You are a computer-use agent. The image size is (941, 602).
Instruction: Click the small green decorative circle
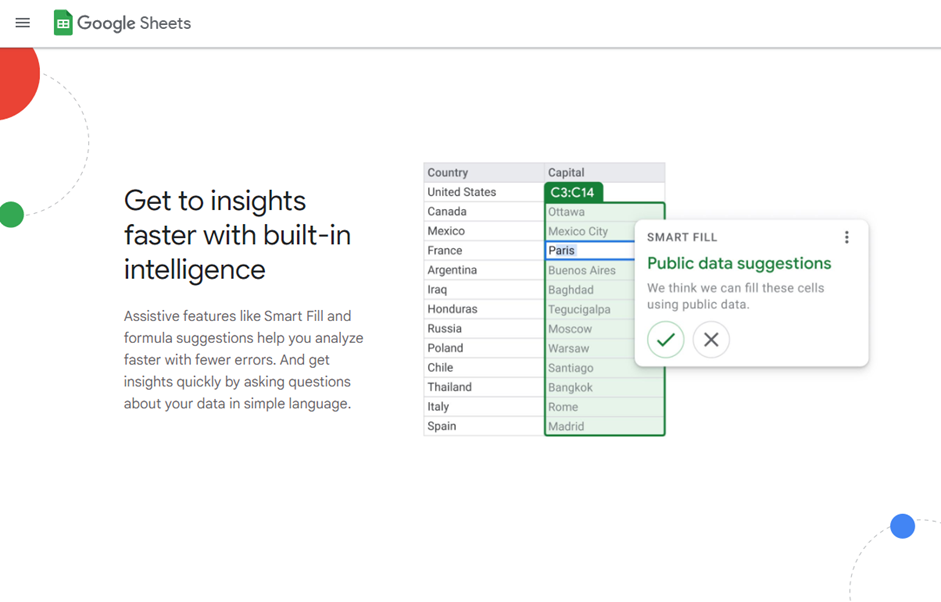[11, 214]
